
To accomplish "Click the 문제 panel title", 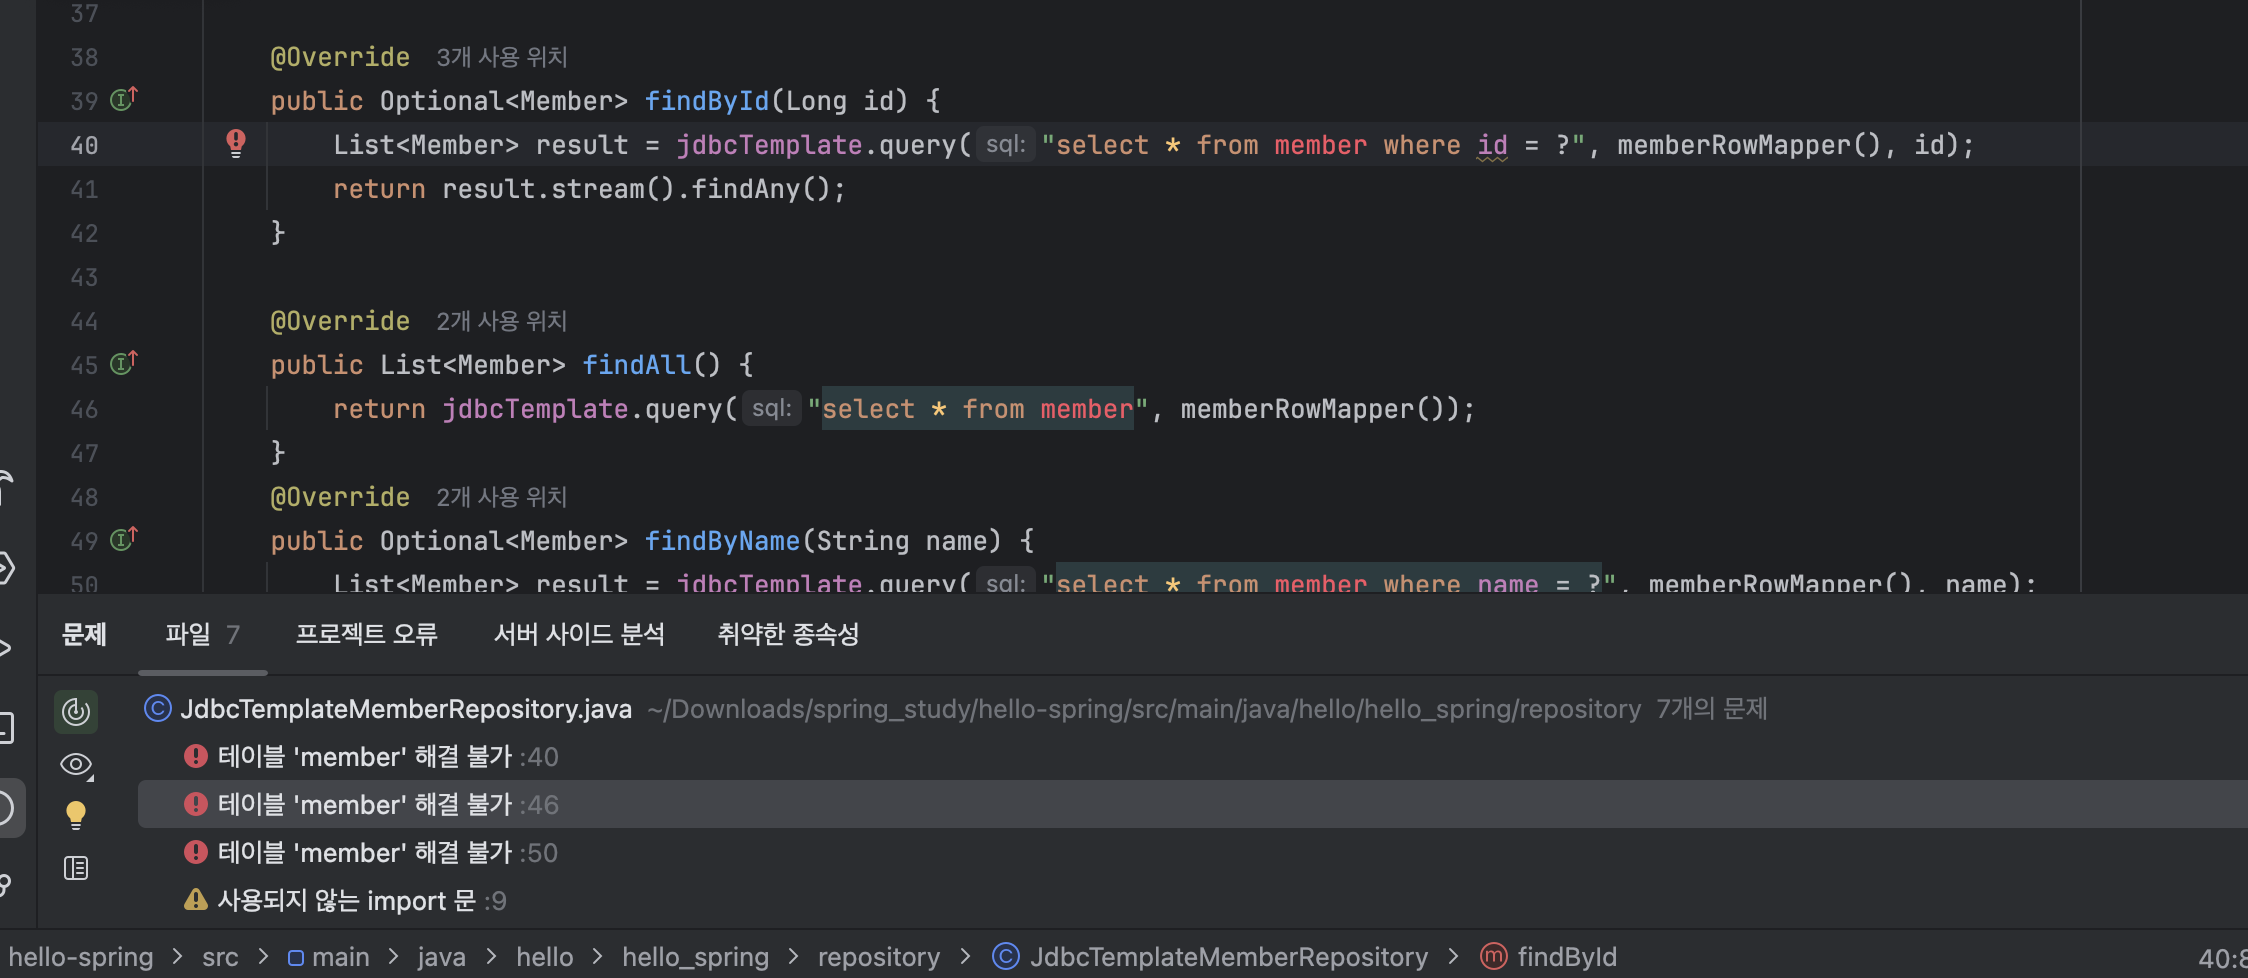I will click(84, 634).
